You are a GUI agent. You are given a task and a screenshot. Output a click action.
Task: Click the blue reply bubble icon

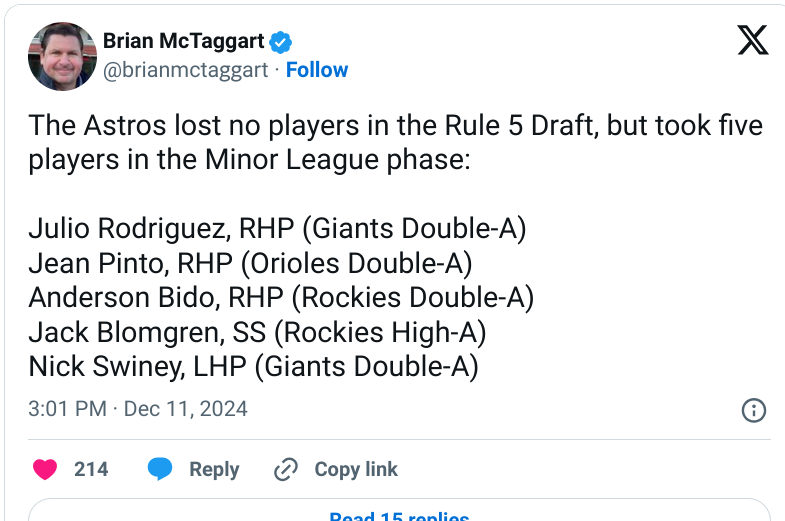160,469
